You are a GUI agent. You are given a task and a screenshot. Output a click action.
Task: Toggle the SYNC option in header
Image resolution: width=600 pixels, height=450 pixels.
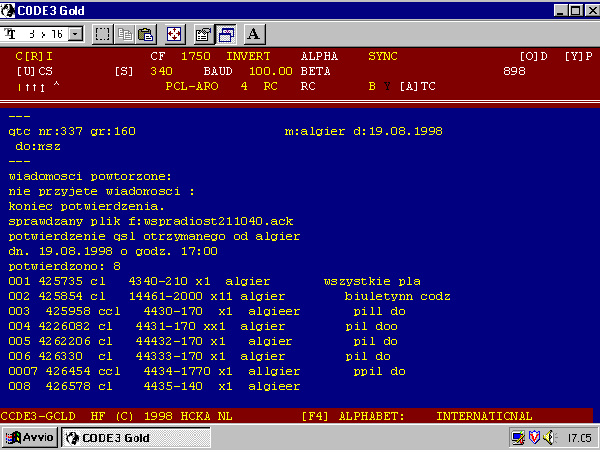tap(382, 56)
